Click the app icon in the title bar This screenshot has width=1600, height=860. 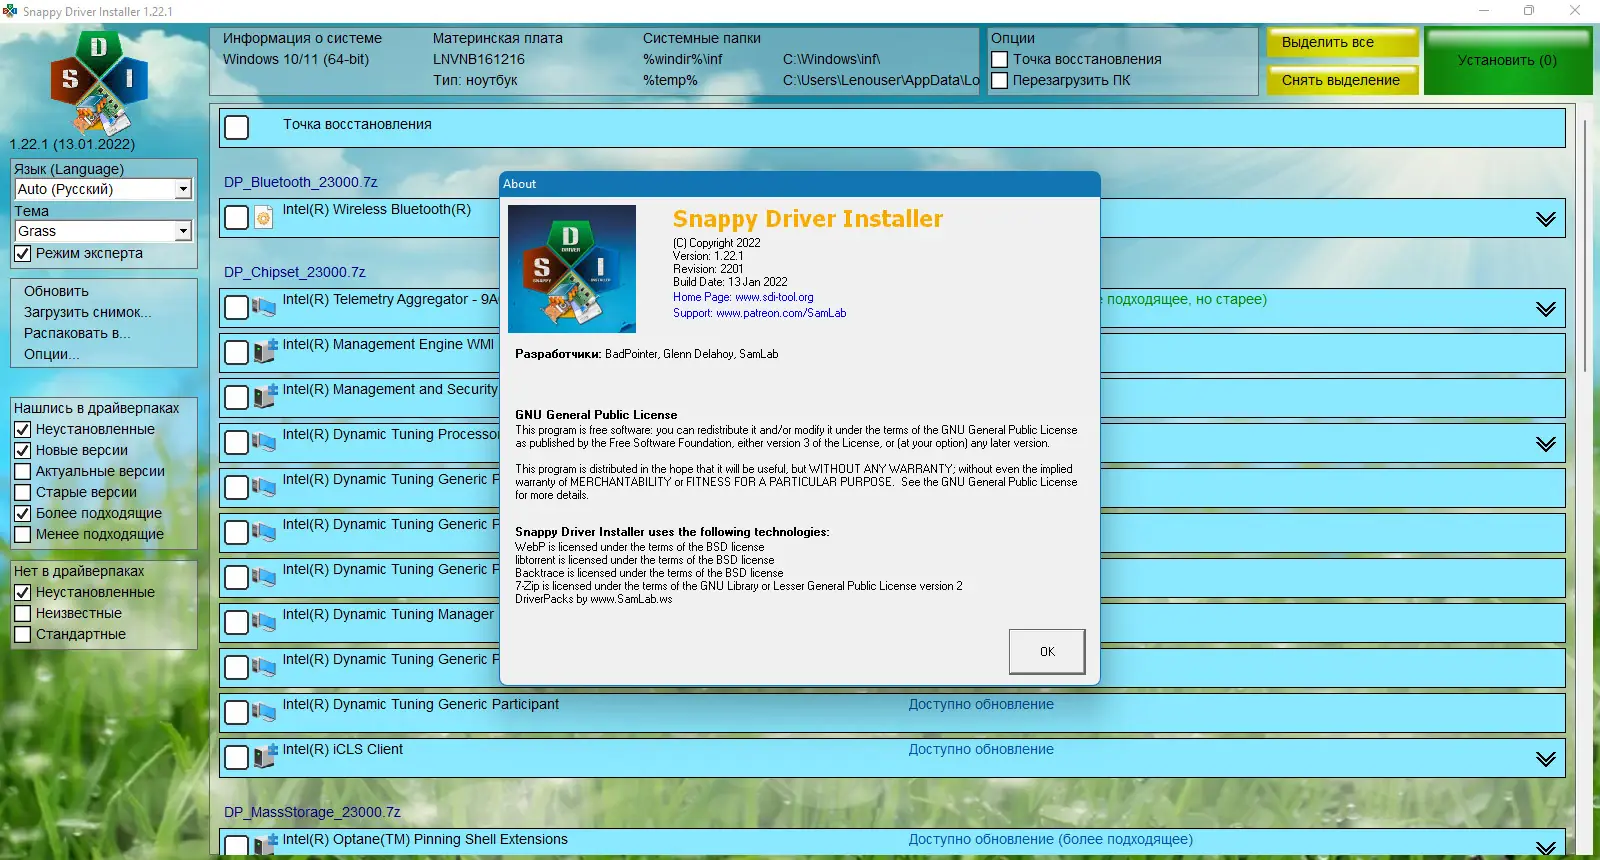(x=10, y=11)
